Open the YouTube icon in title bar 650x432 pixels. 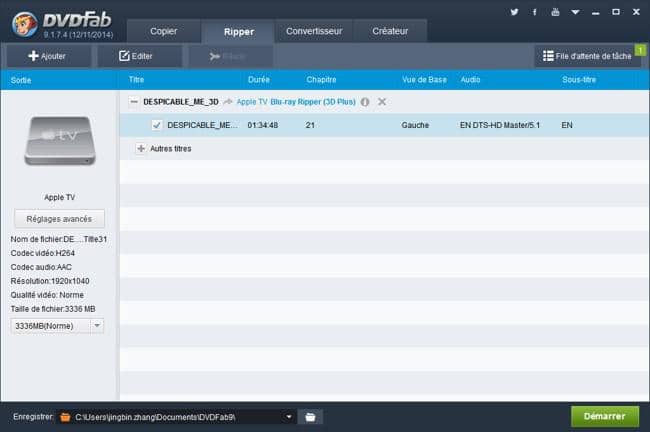tap(555, 12)
